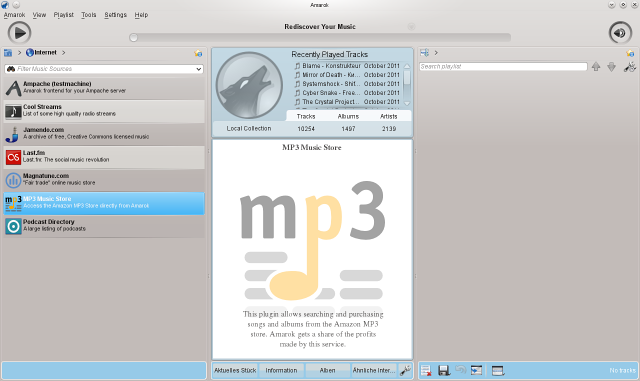Image resolution: width=640 pixels, height=381 pixels.
Task: Select Ampache (testmachine) service
Action: point(104,88)
